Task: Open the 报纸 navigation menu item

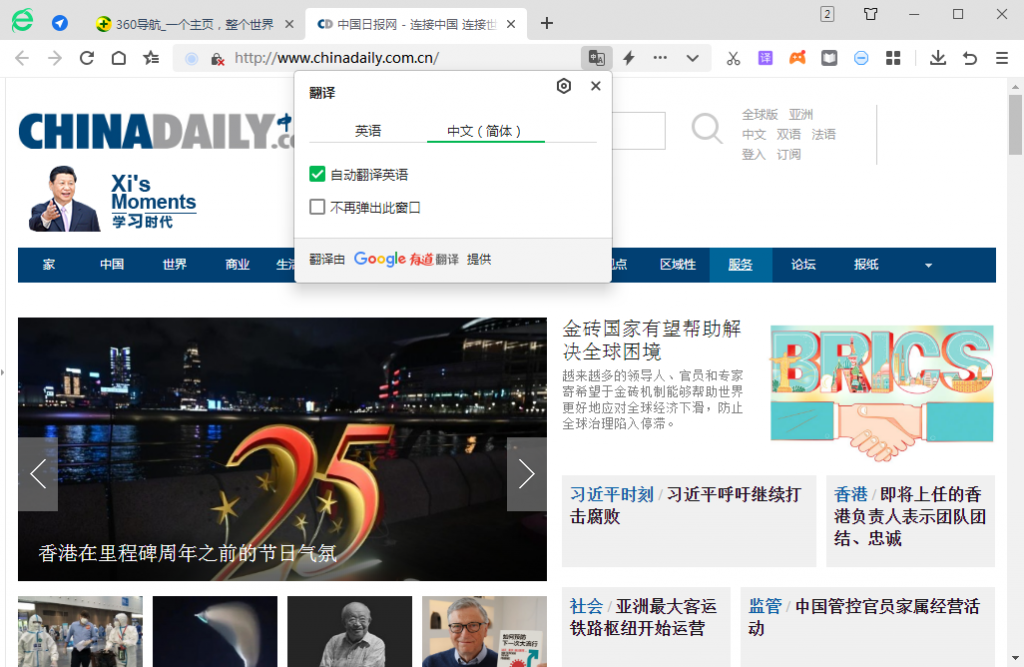Action: point(866,265)
